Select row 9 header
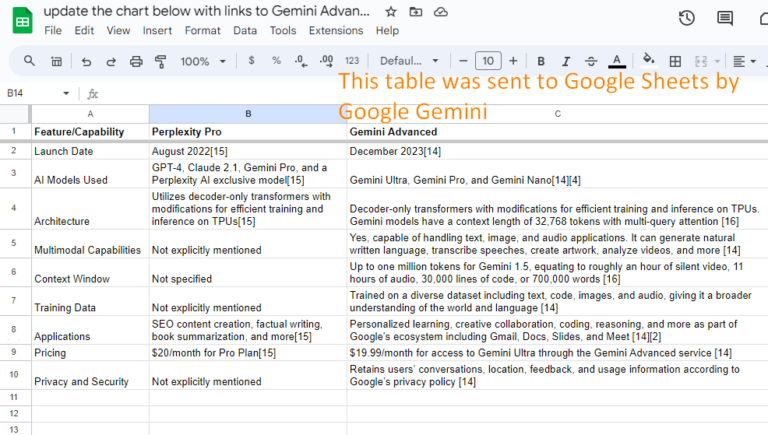768x435 pixels. [x=14, y=352]
